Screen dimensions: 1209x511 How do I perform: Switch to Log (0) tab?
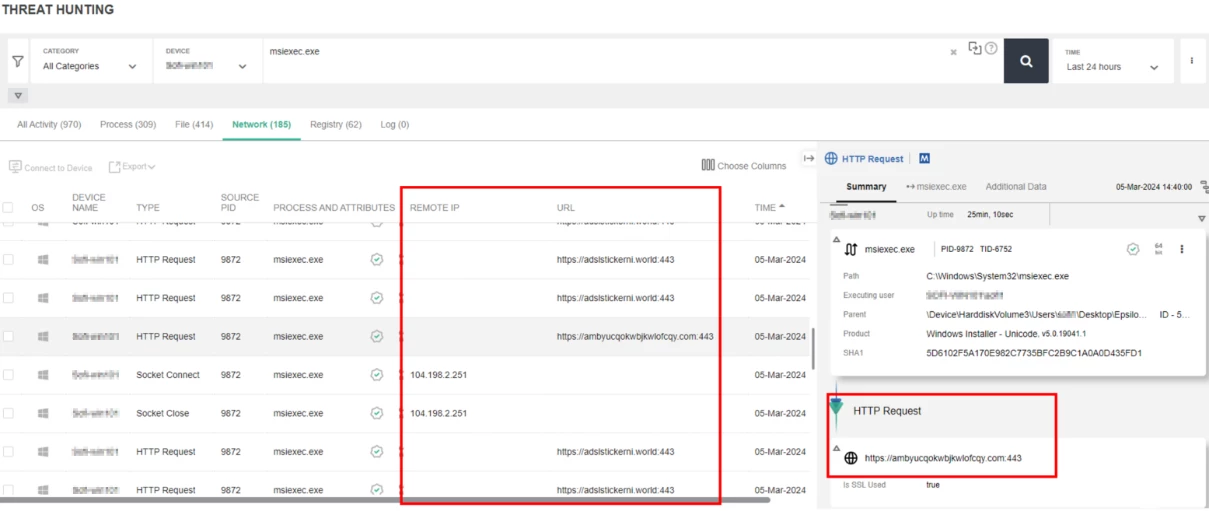click(x=395, y=125)
